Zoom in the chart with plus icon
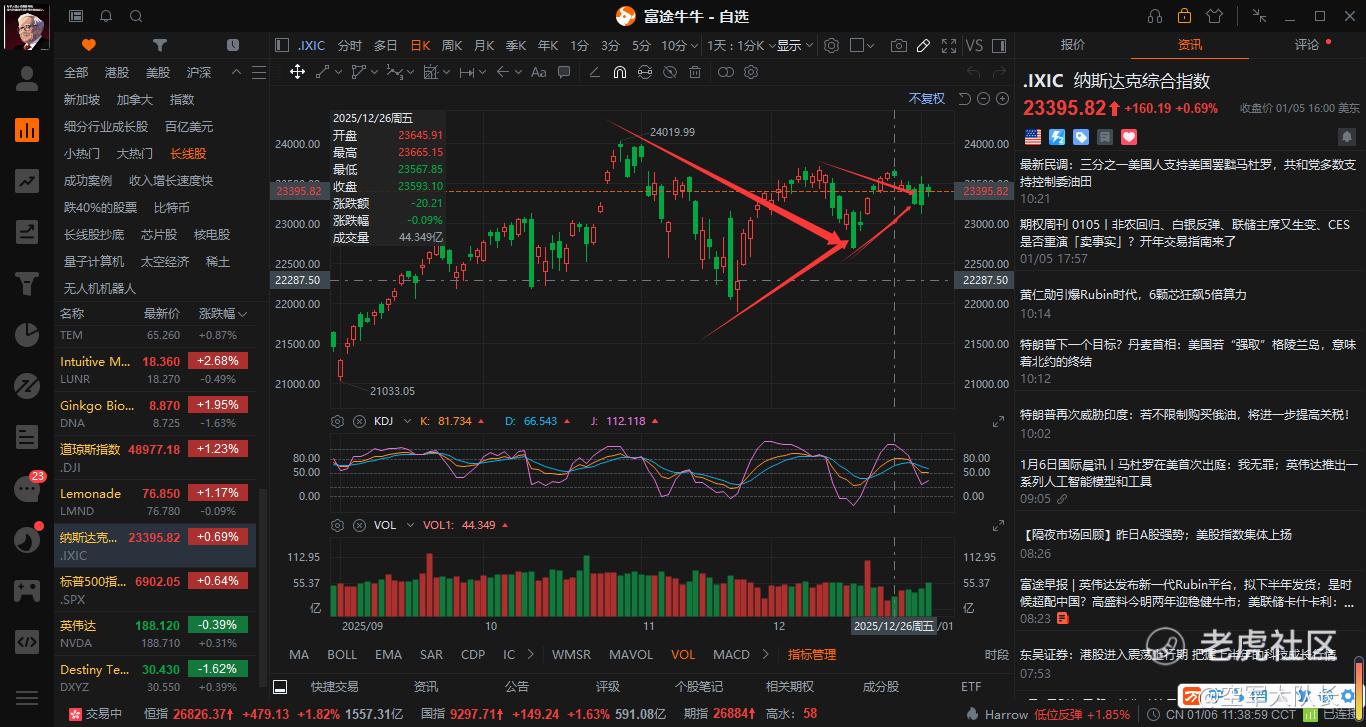The height and width of the screenshot is (727, 1366). [1001, 98]
